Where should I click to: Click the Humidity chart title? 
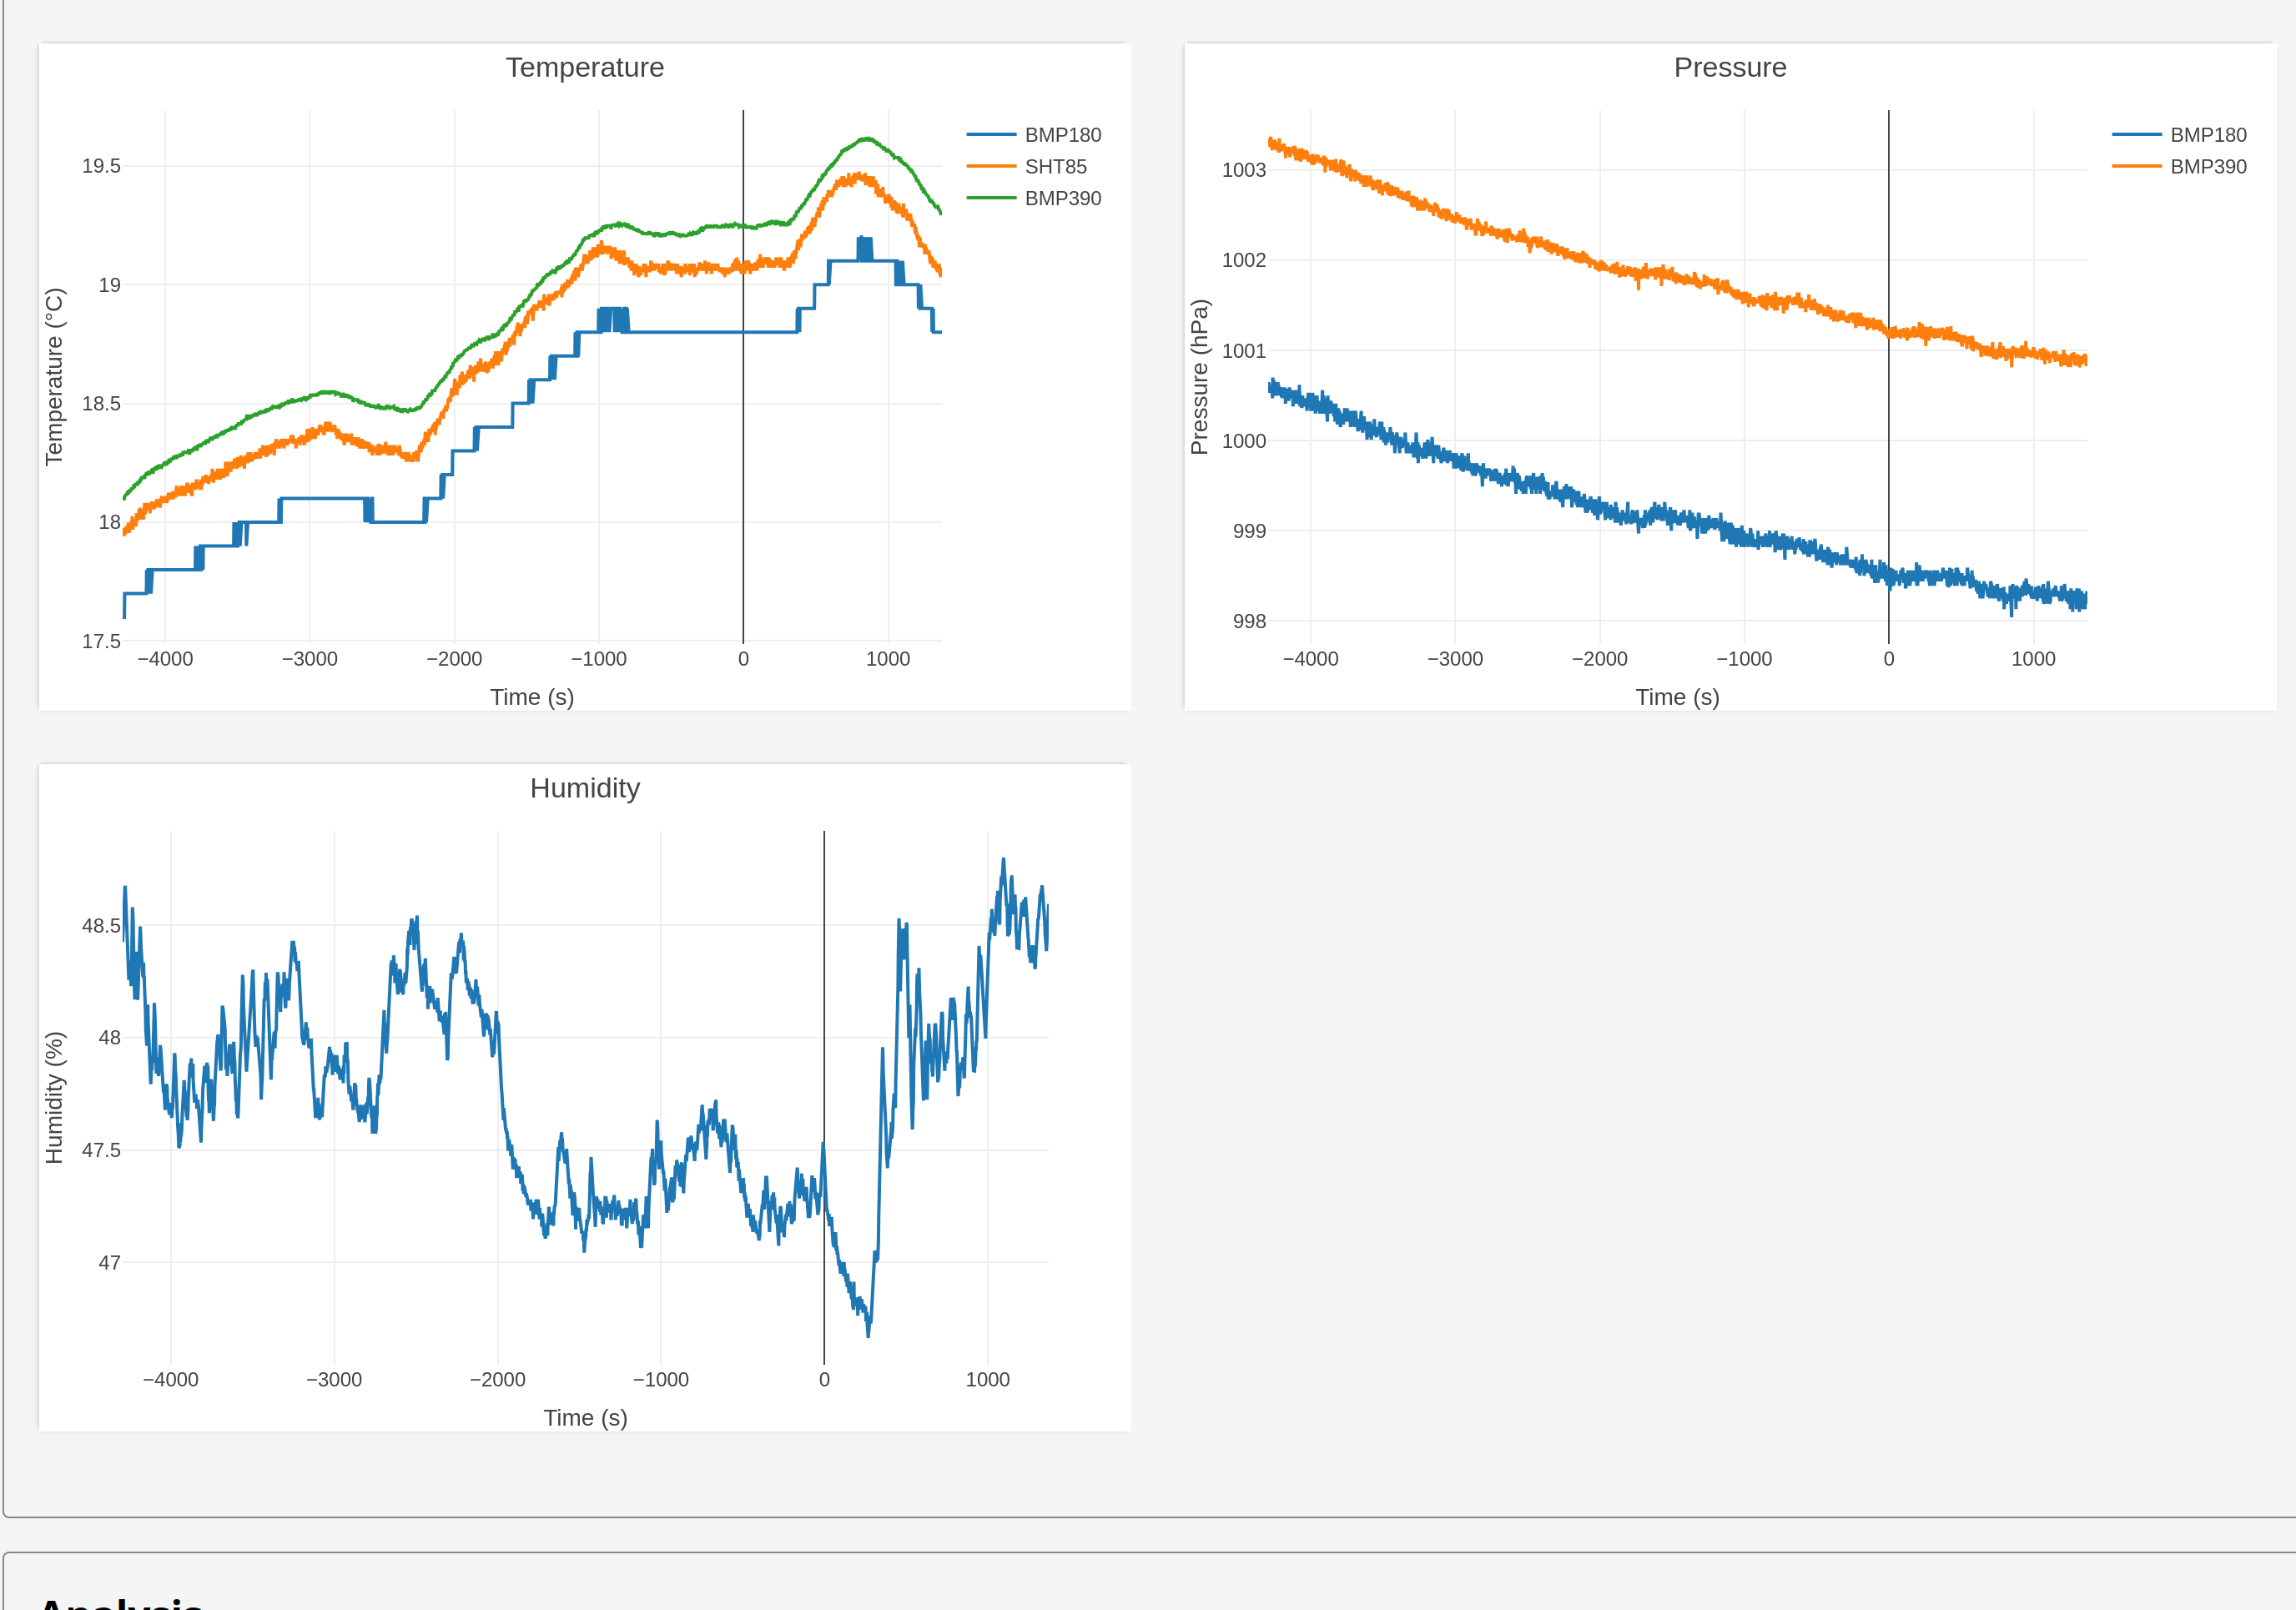[x=584, y=788]
